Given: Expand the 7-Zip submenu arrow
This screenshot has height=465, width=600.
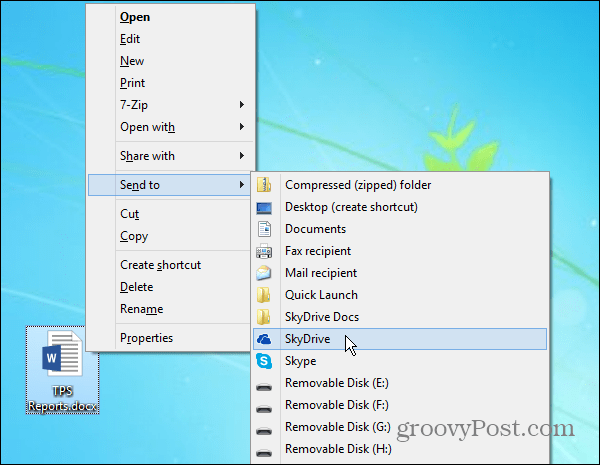Looking at the screenshot, I should (241, 104).
